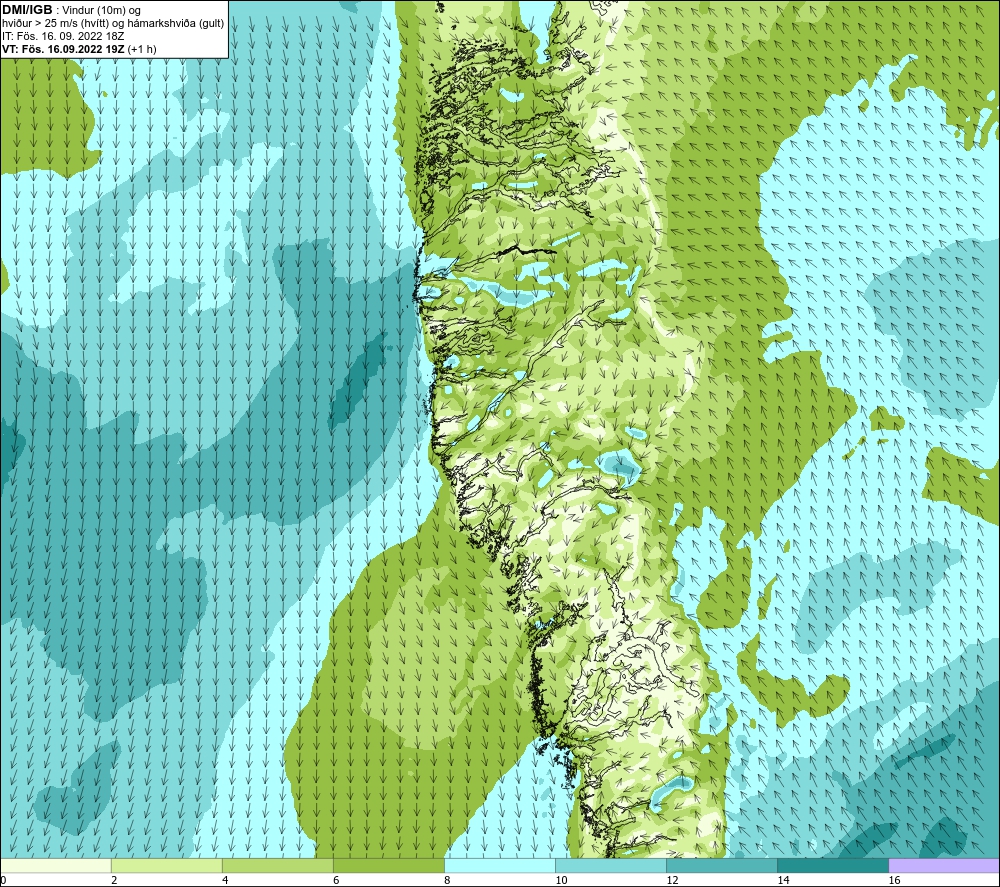Click the 'hviður > 25 m/s (hvítt)' line
This screenshot has height=887, width=1000.
tap(55, 24)
